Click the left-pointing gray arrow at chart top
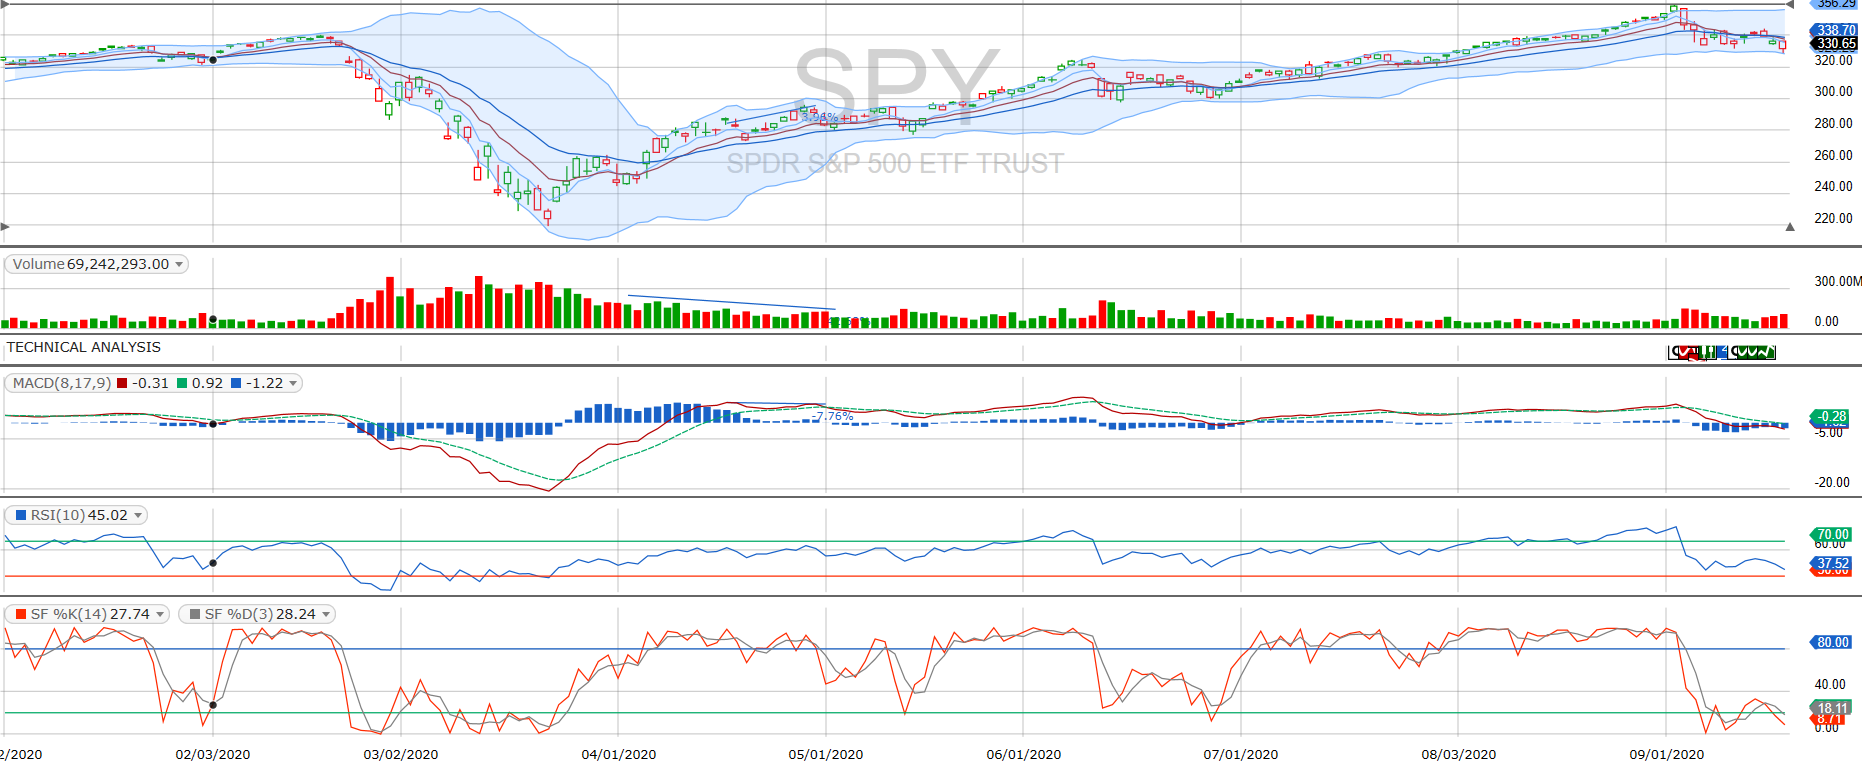Image resolution: width=1862 pixels, height=764 pixels. 1790,4
